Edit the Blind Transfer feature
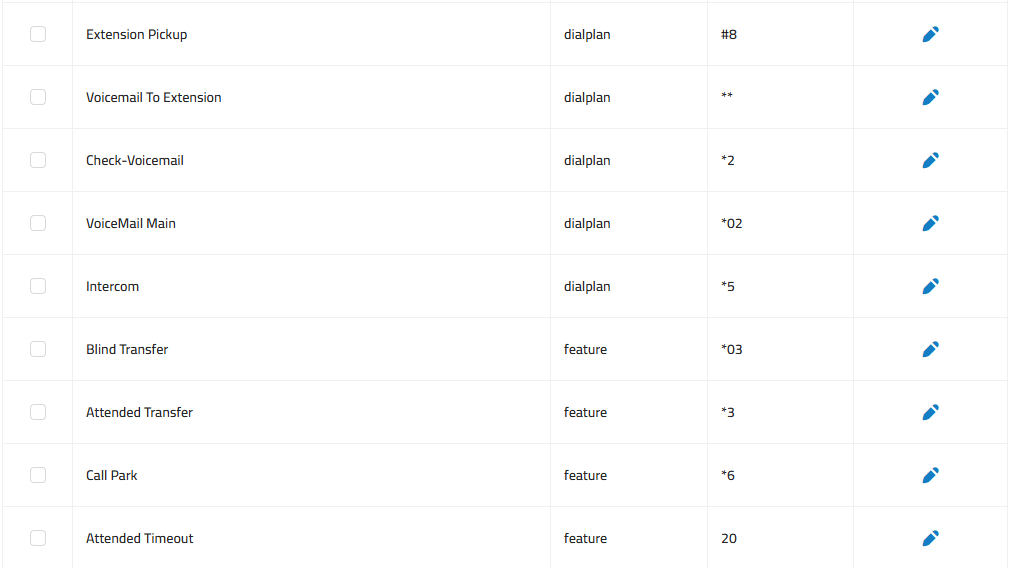1014x568 pixels. 930,349
